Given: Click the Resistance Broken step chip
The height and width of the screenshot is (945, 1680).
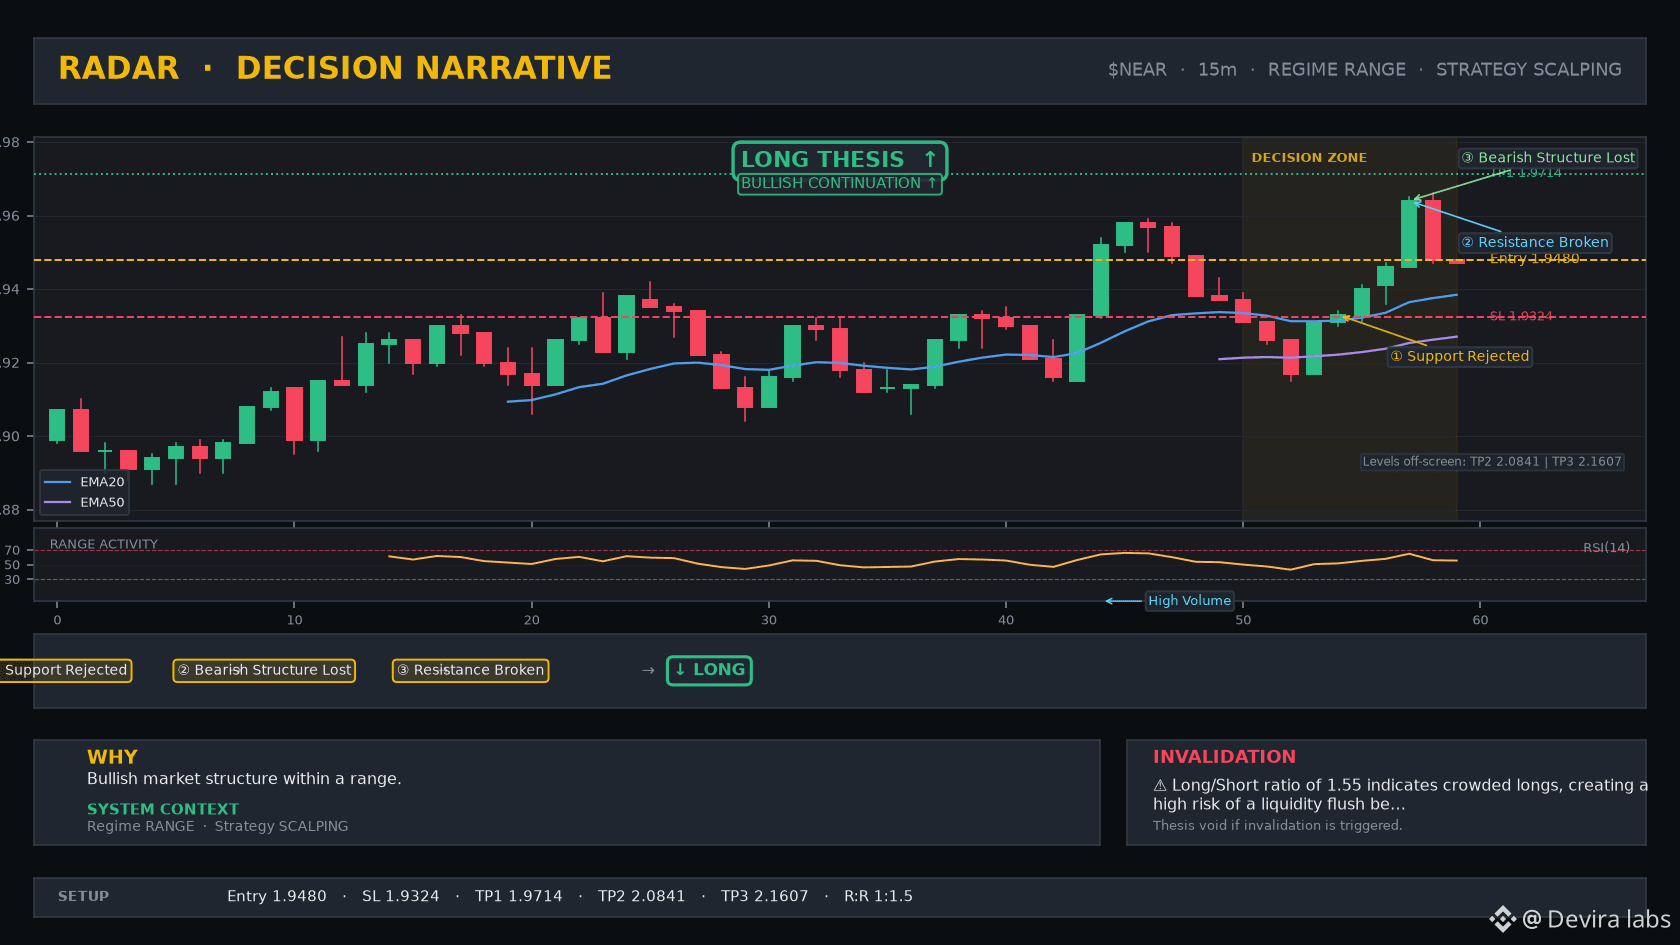Looking at the screenshot, I should click(470, 670).
